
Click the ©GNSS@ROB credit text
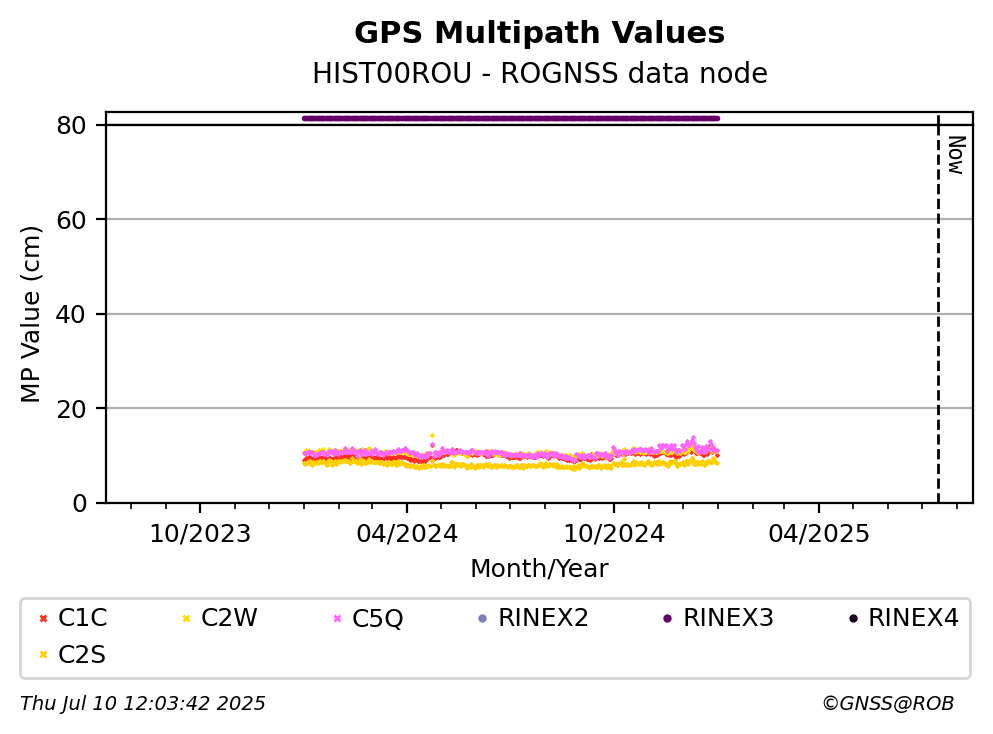click(x=888, y=704)
